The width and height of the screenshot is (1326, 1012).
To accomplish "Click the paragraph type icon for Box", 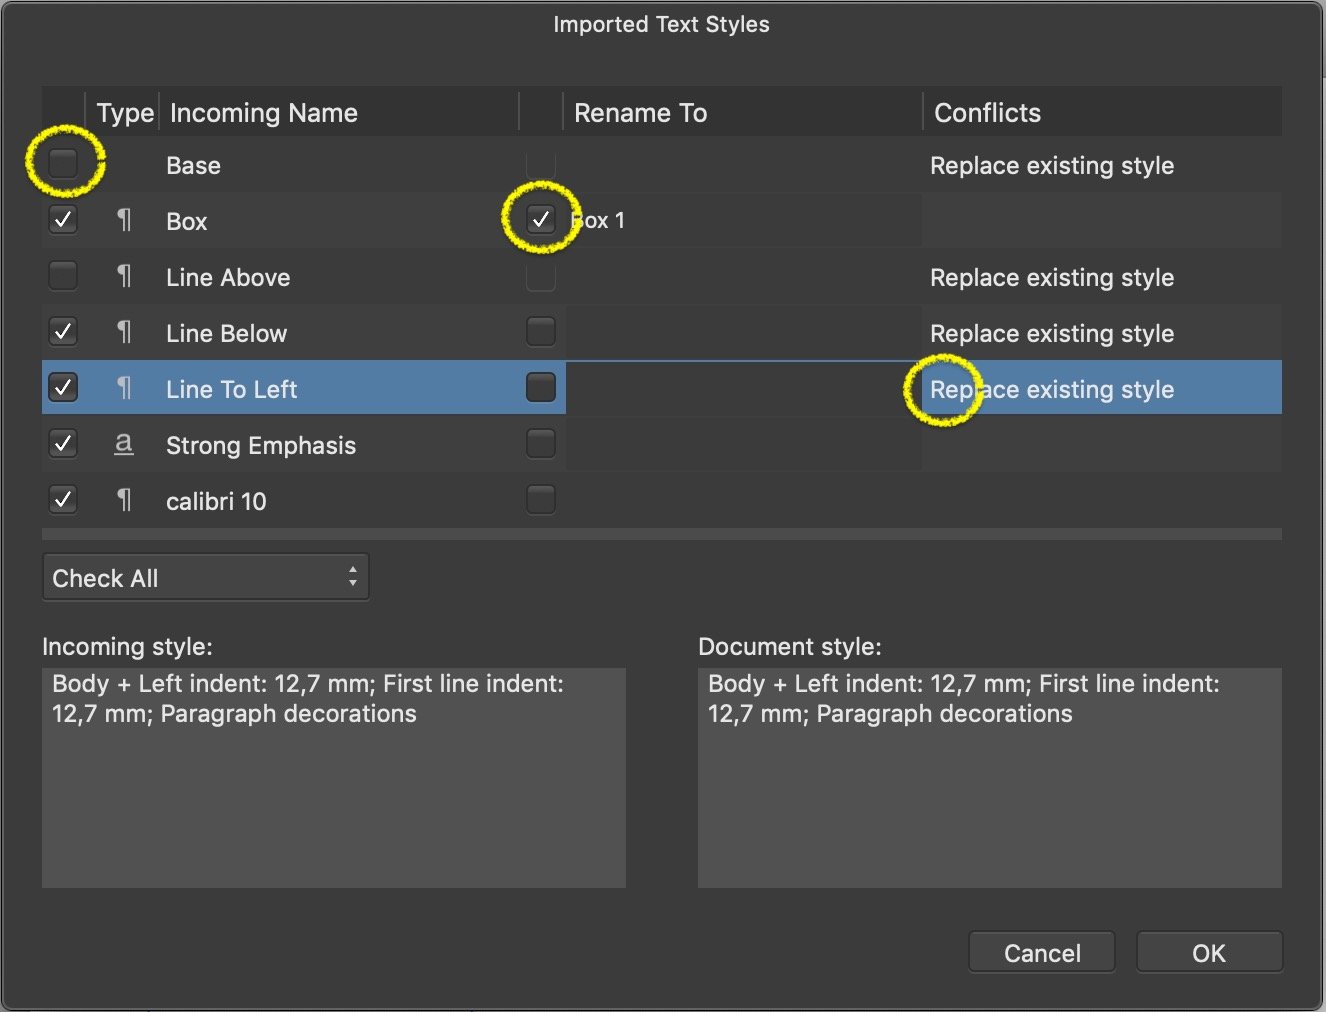I will click(124, 220).
